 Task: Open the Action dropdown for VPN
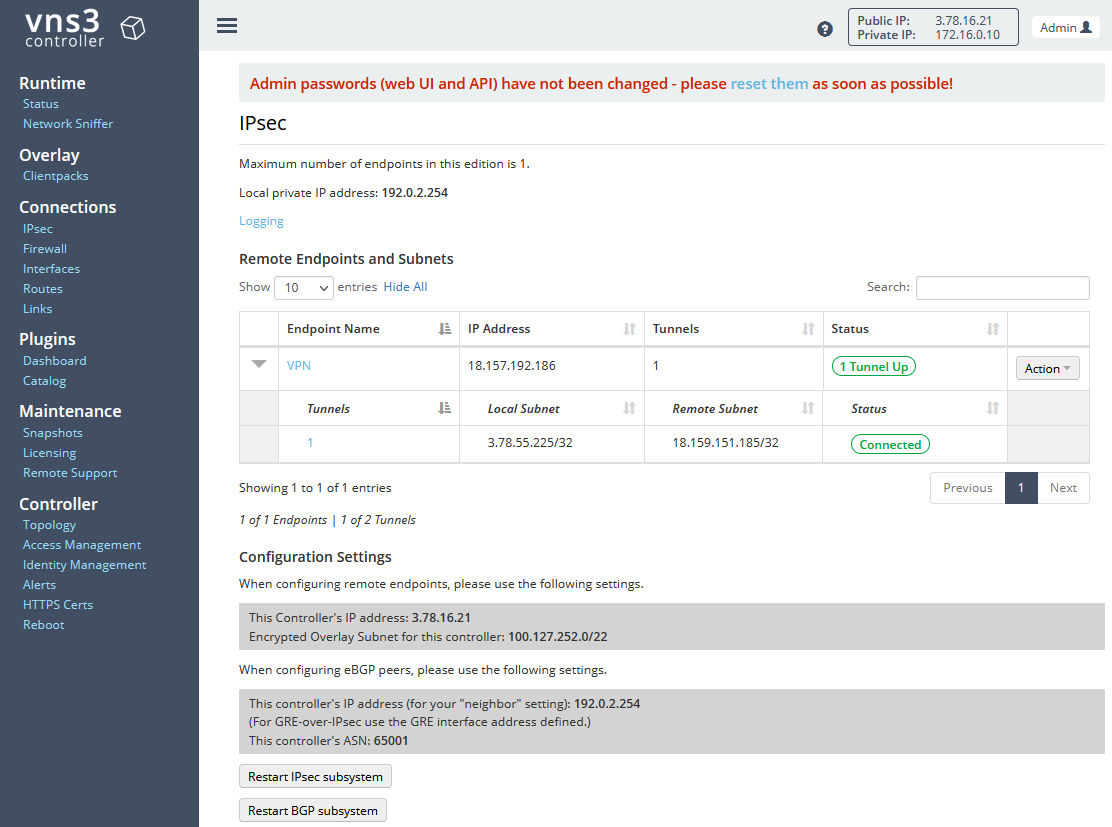click(1047, 369)
